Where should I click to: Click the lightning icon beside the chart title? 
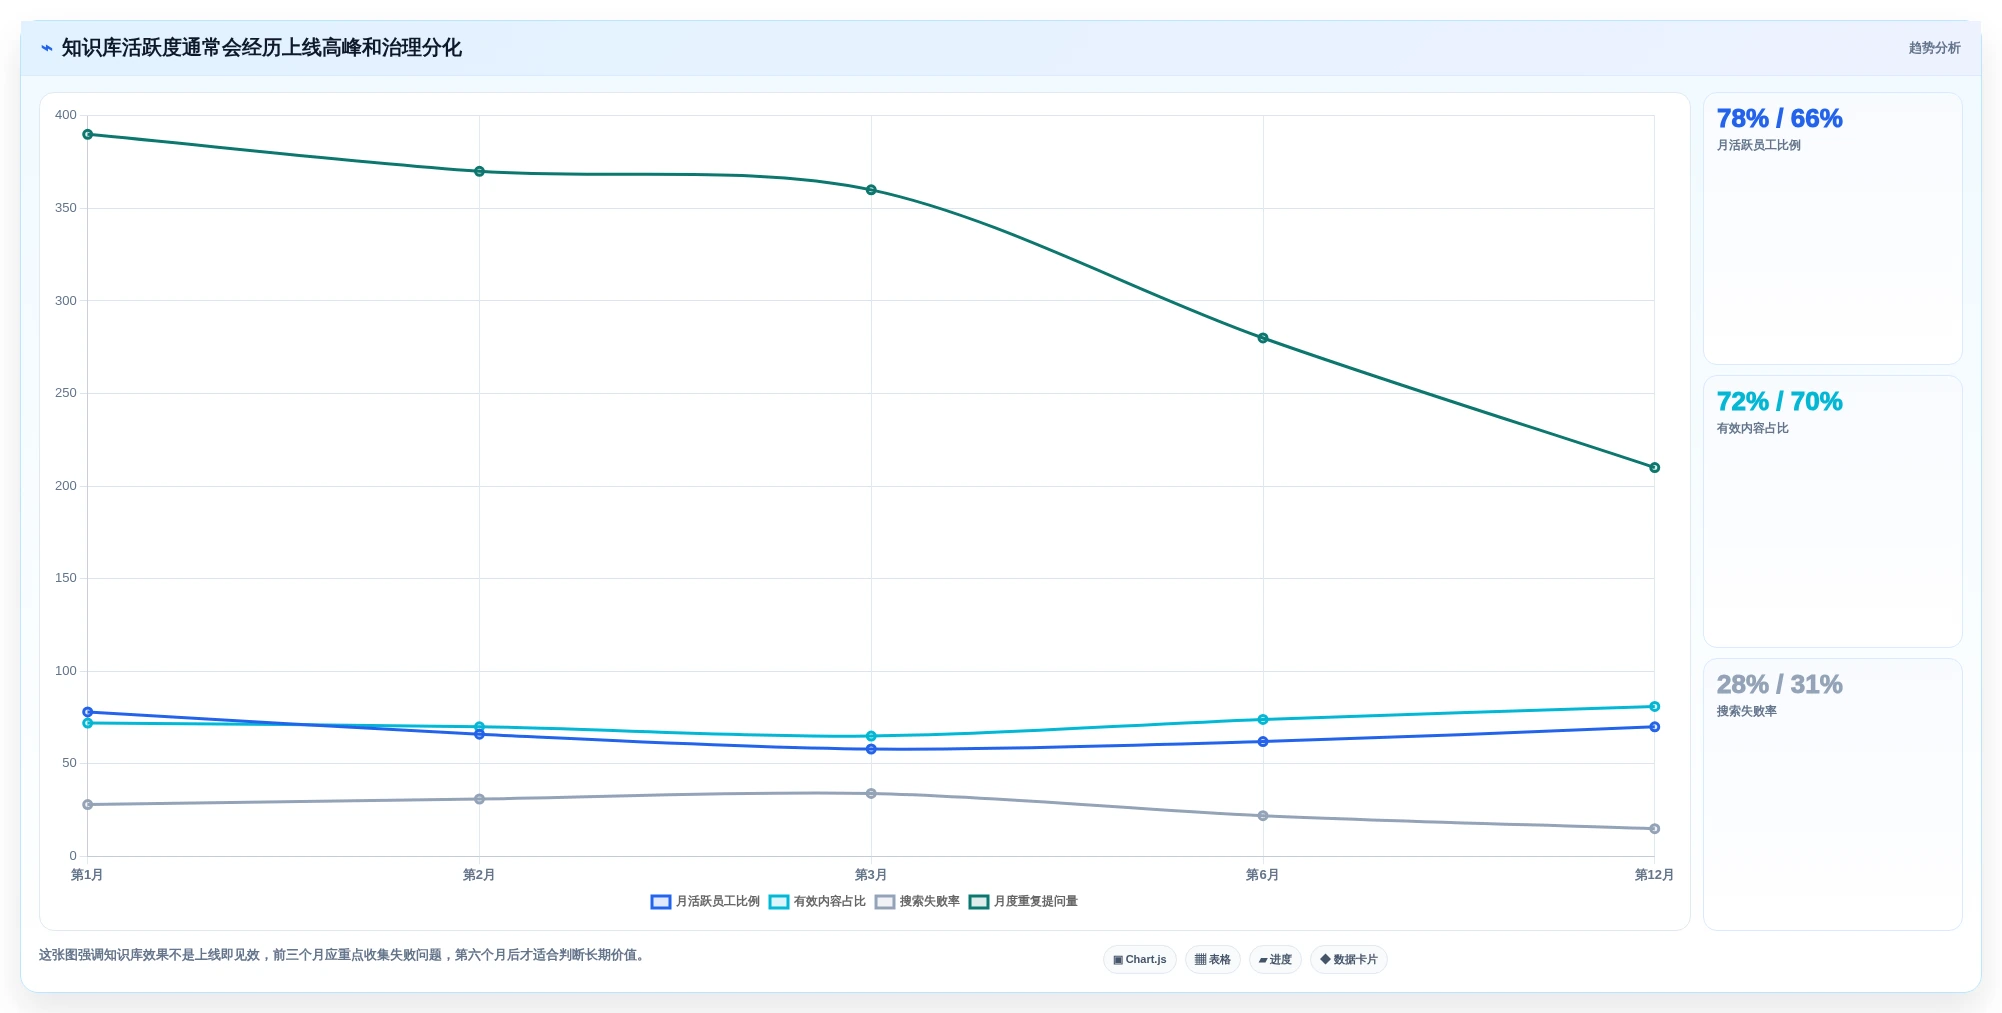click(x=46, y=48)
